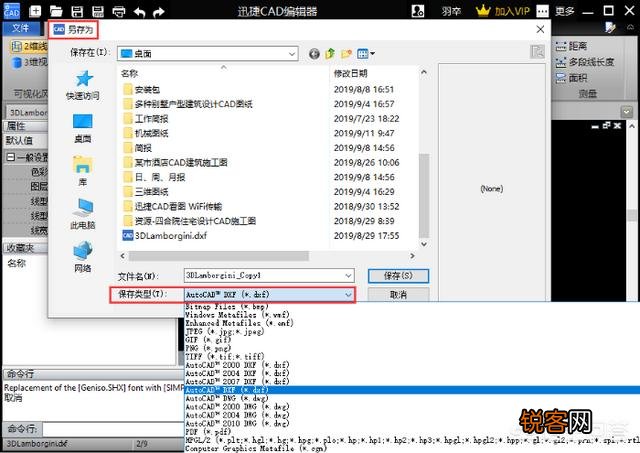The image size is (640, 453).
Task: Choose PNG (*.png) format
Action: point(208,348)
